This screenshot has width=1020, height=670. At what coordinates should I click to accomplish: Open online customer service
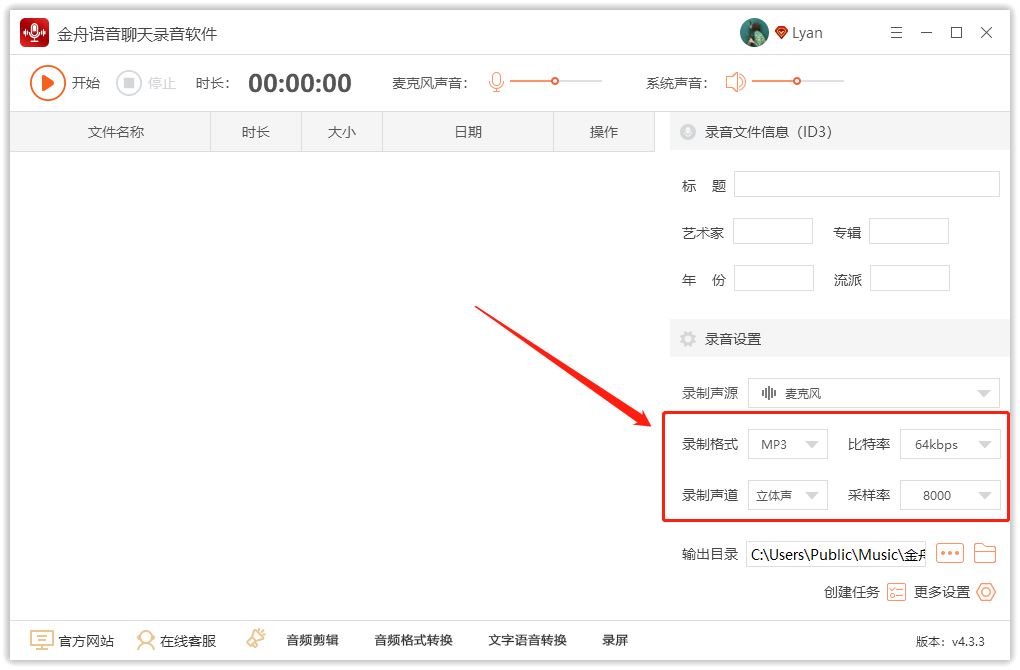(176, 640)
